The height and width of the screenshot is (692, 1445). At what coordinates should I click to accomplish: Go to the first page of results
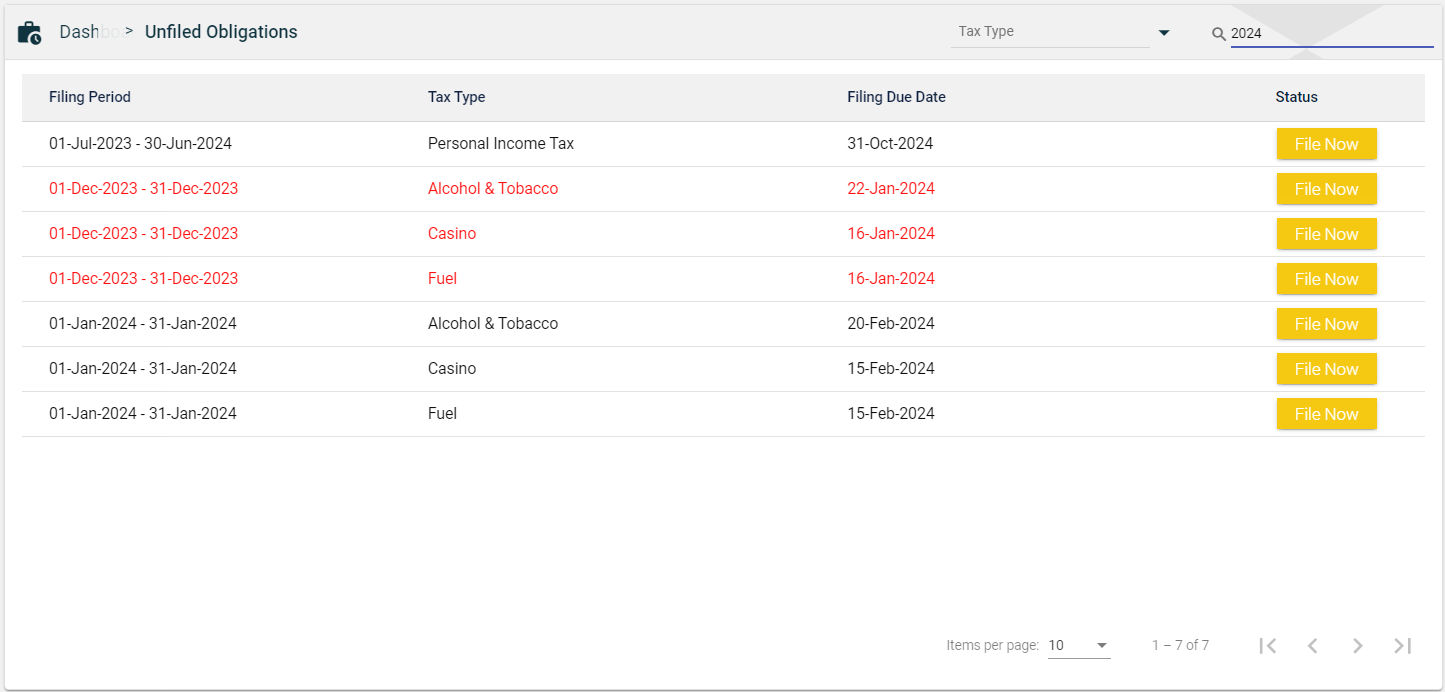[x=1268, y=646]
